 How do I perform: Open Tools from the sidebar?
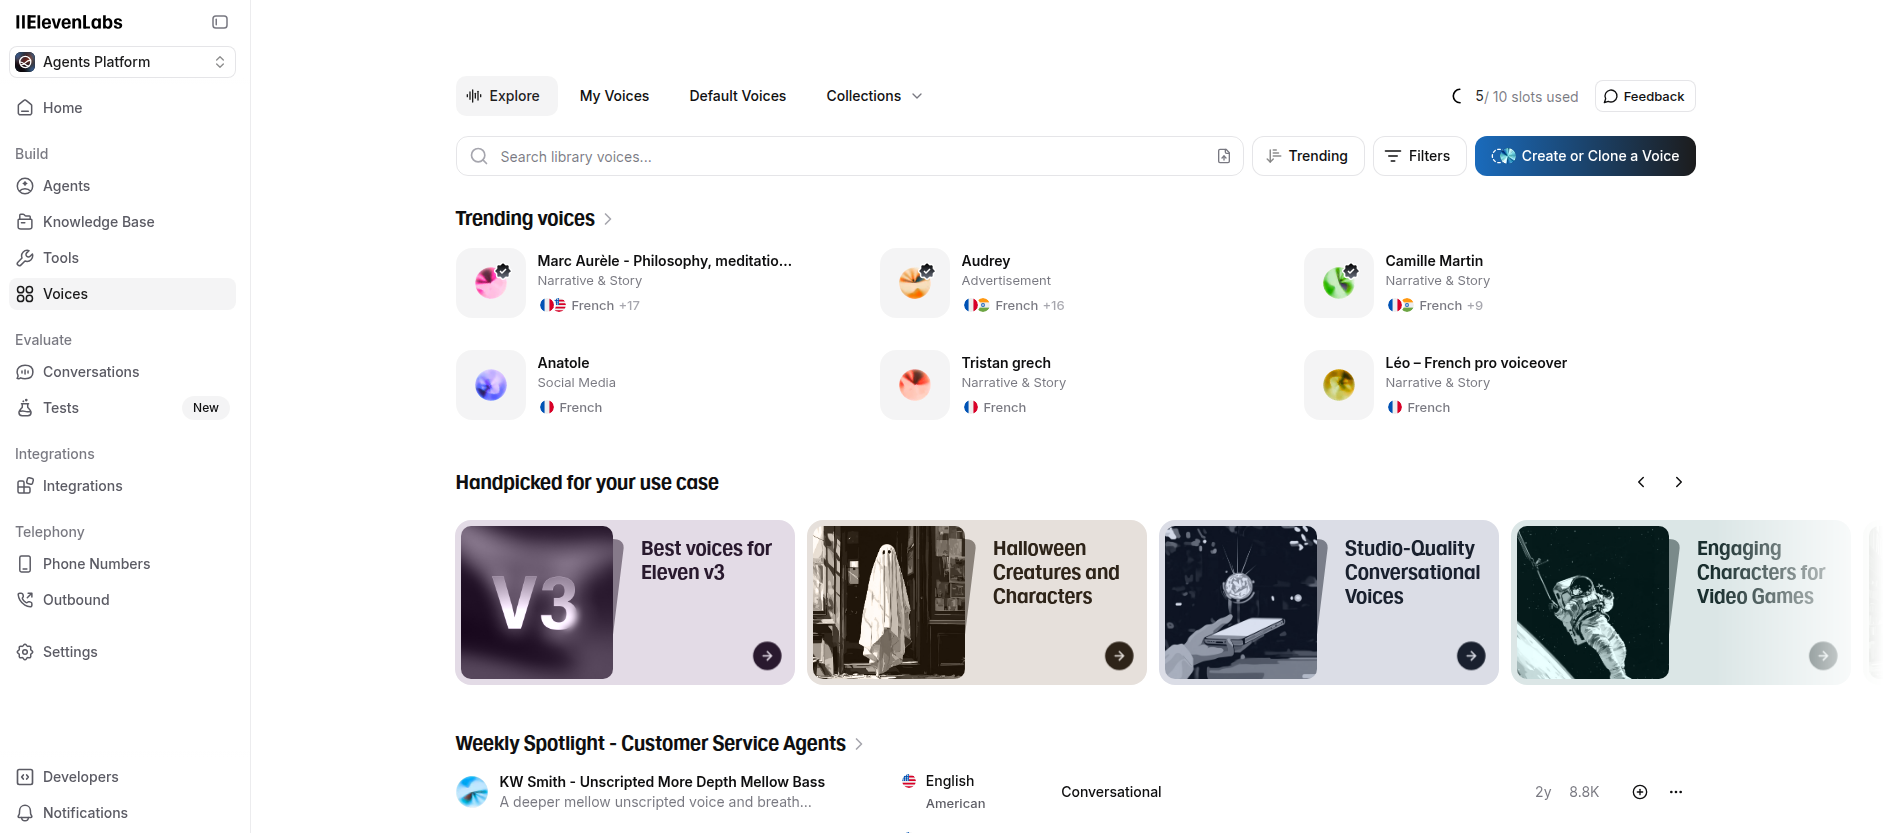[60, 257]
